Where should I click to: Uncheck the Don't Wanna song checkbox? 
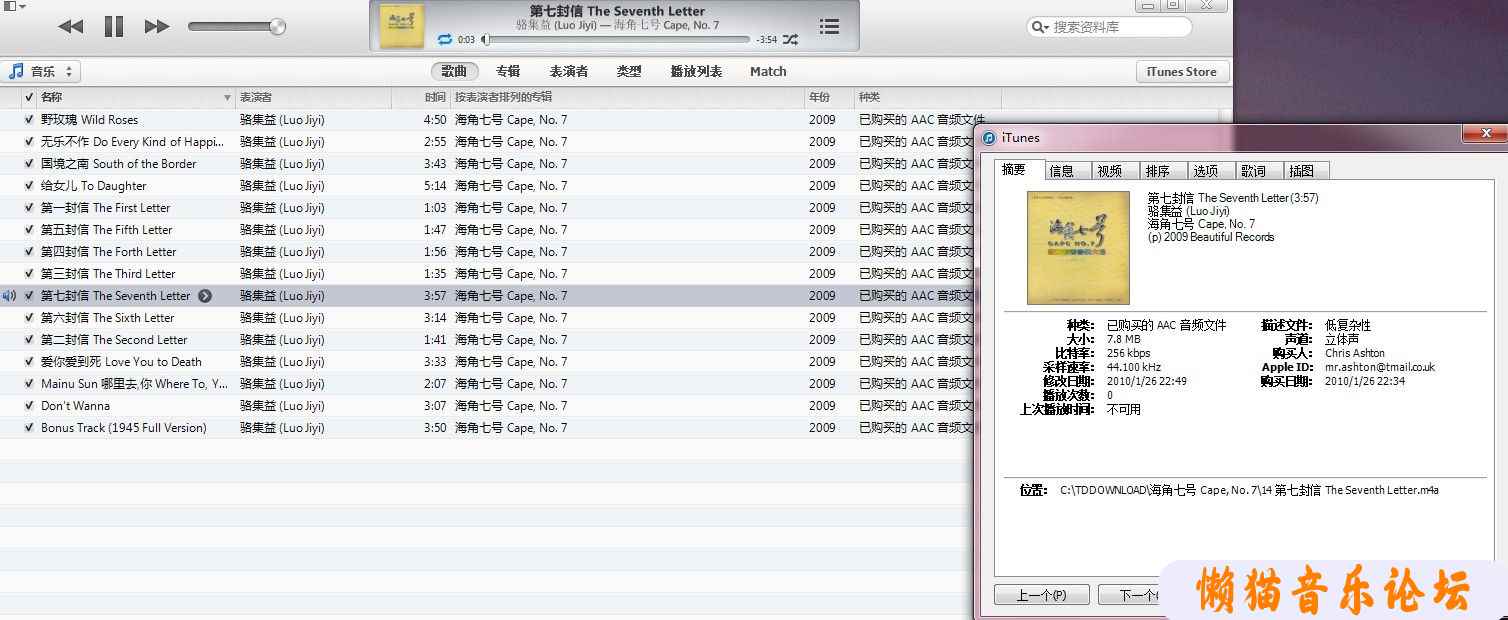click(x=29, y=406)
